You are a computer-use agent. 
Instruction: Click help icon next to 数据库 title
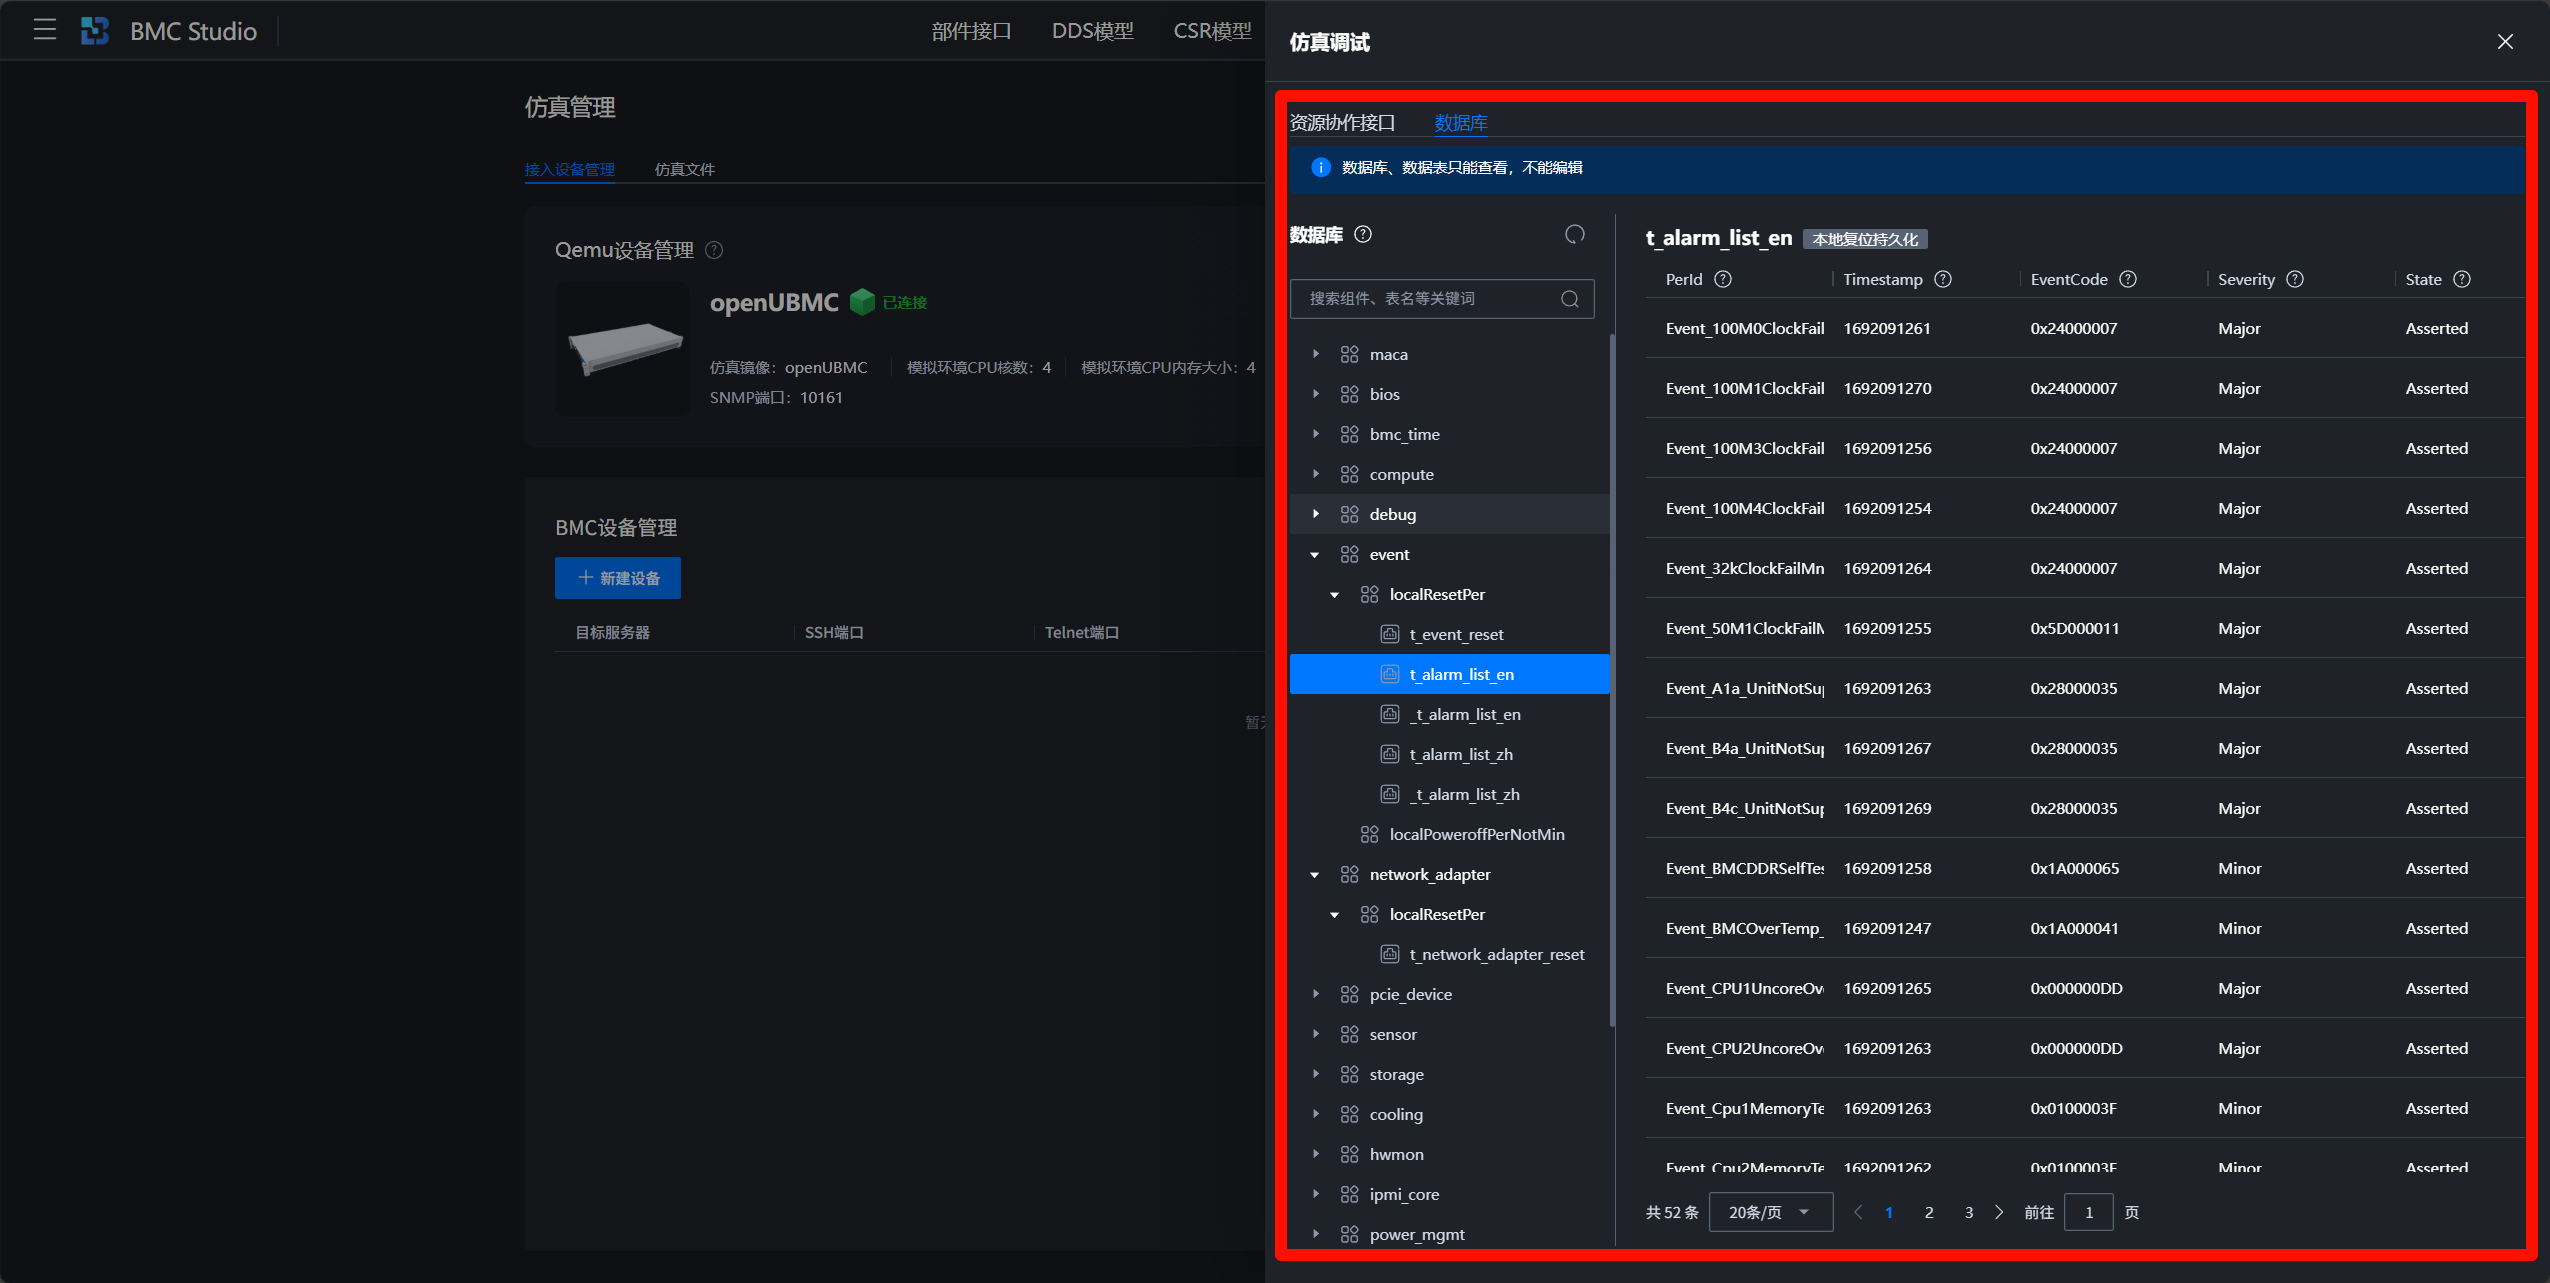pyautogui.click(x=1363, y=234)
